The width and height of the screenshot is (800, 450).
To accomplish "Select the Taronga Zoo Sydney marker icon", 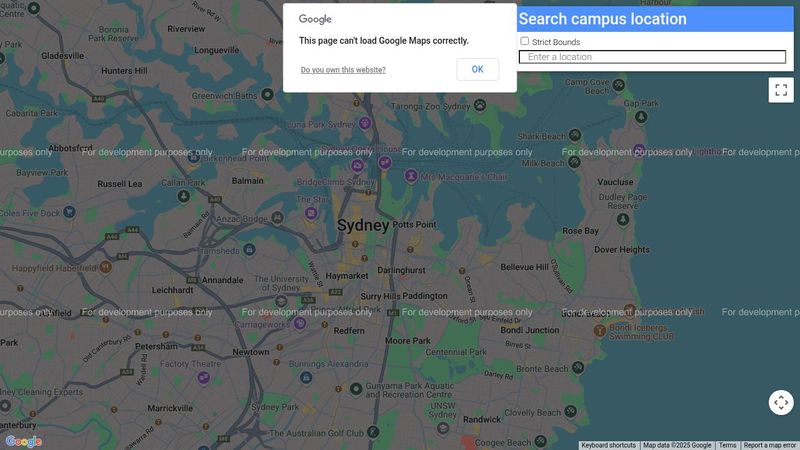I will pos(480,106).
